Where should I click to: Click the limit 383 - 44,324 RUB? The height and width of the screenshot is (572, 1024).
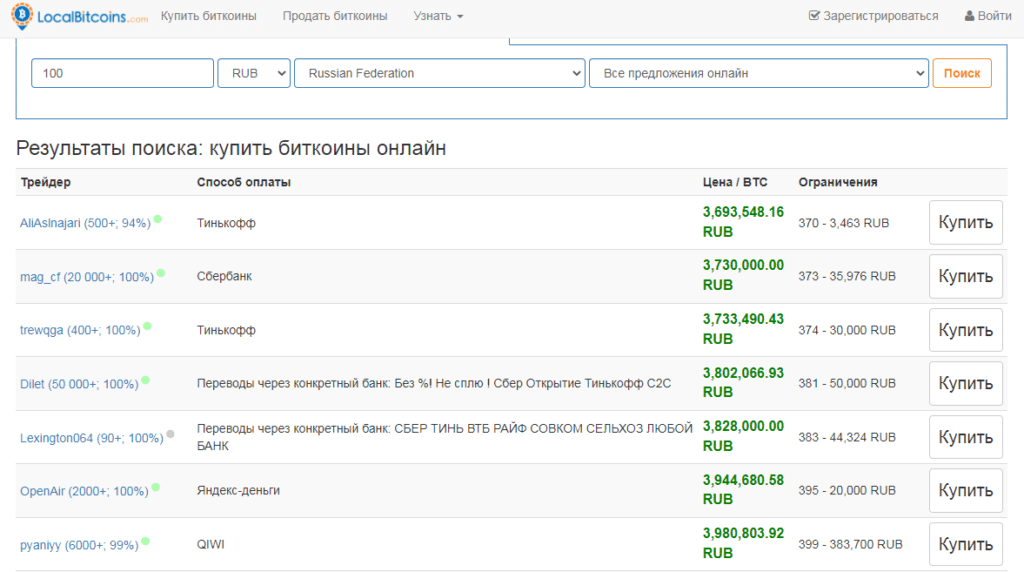click(x=847, y=437)
